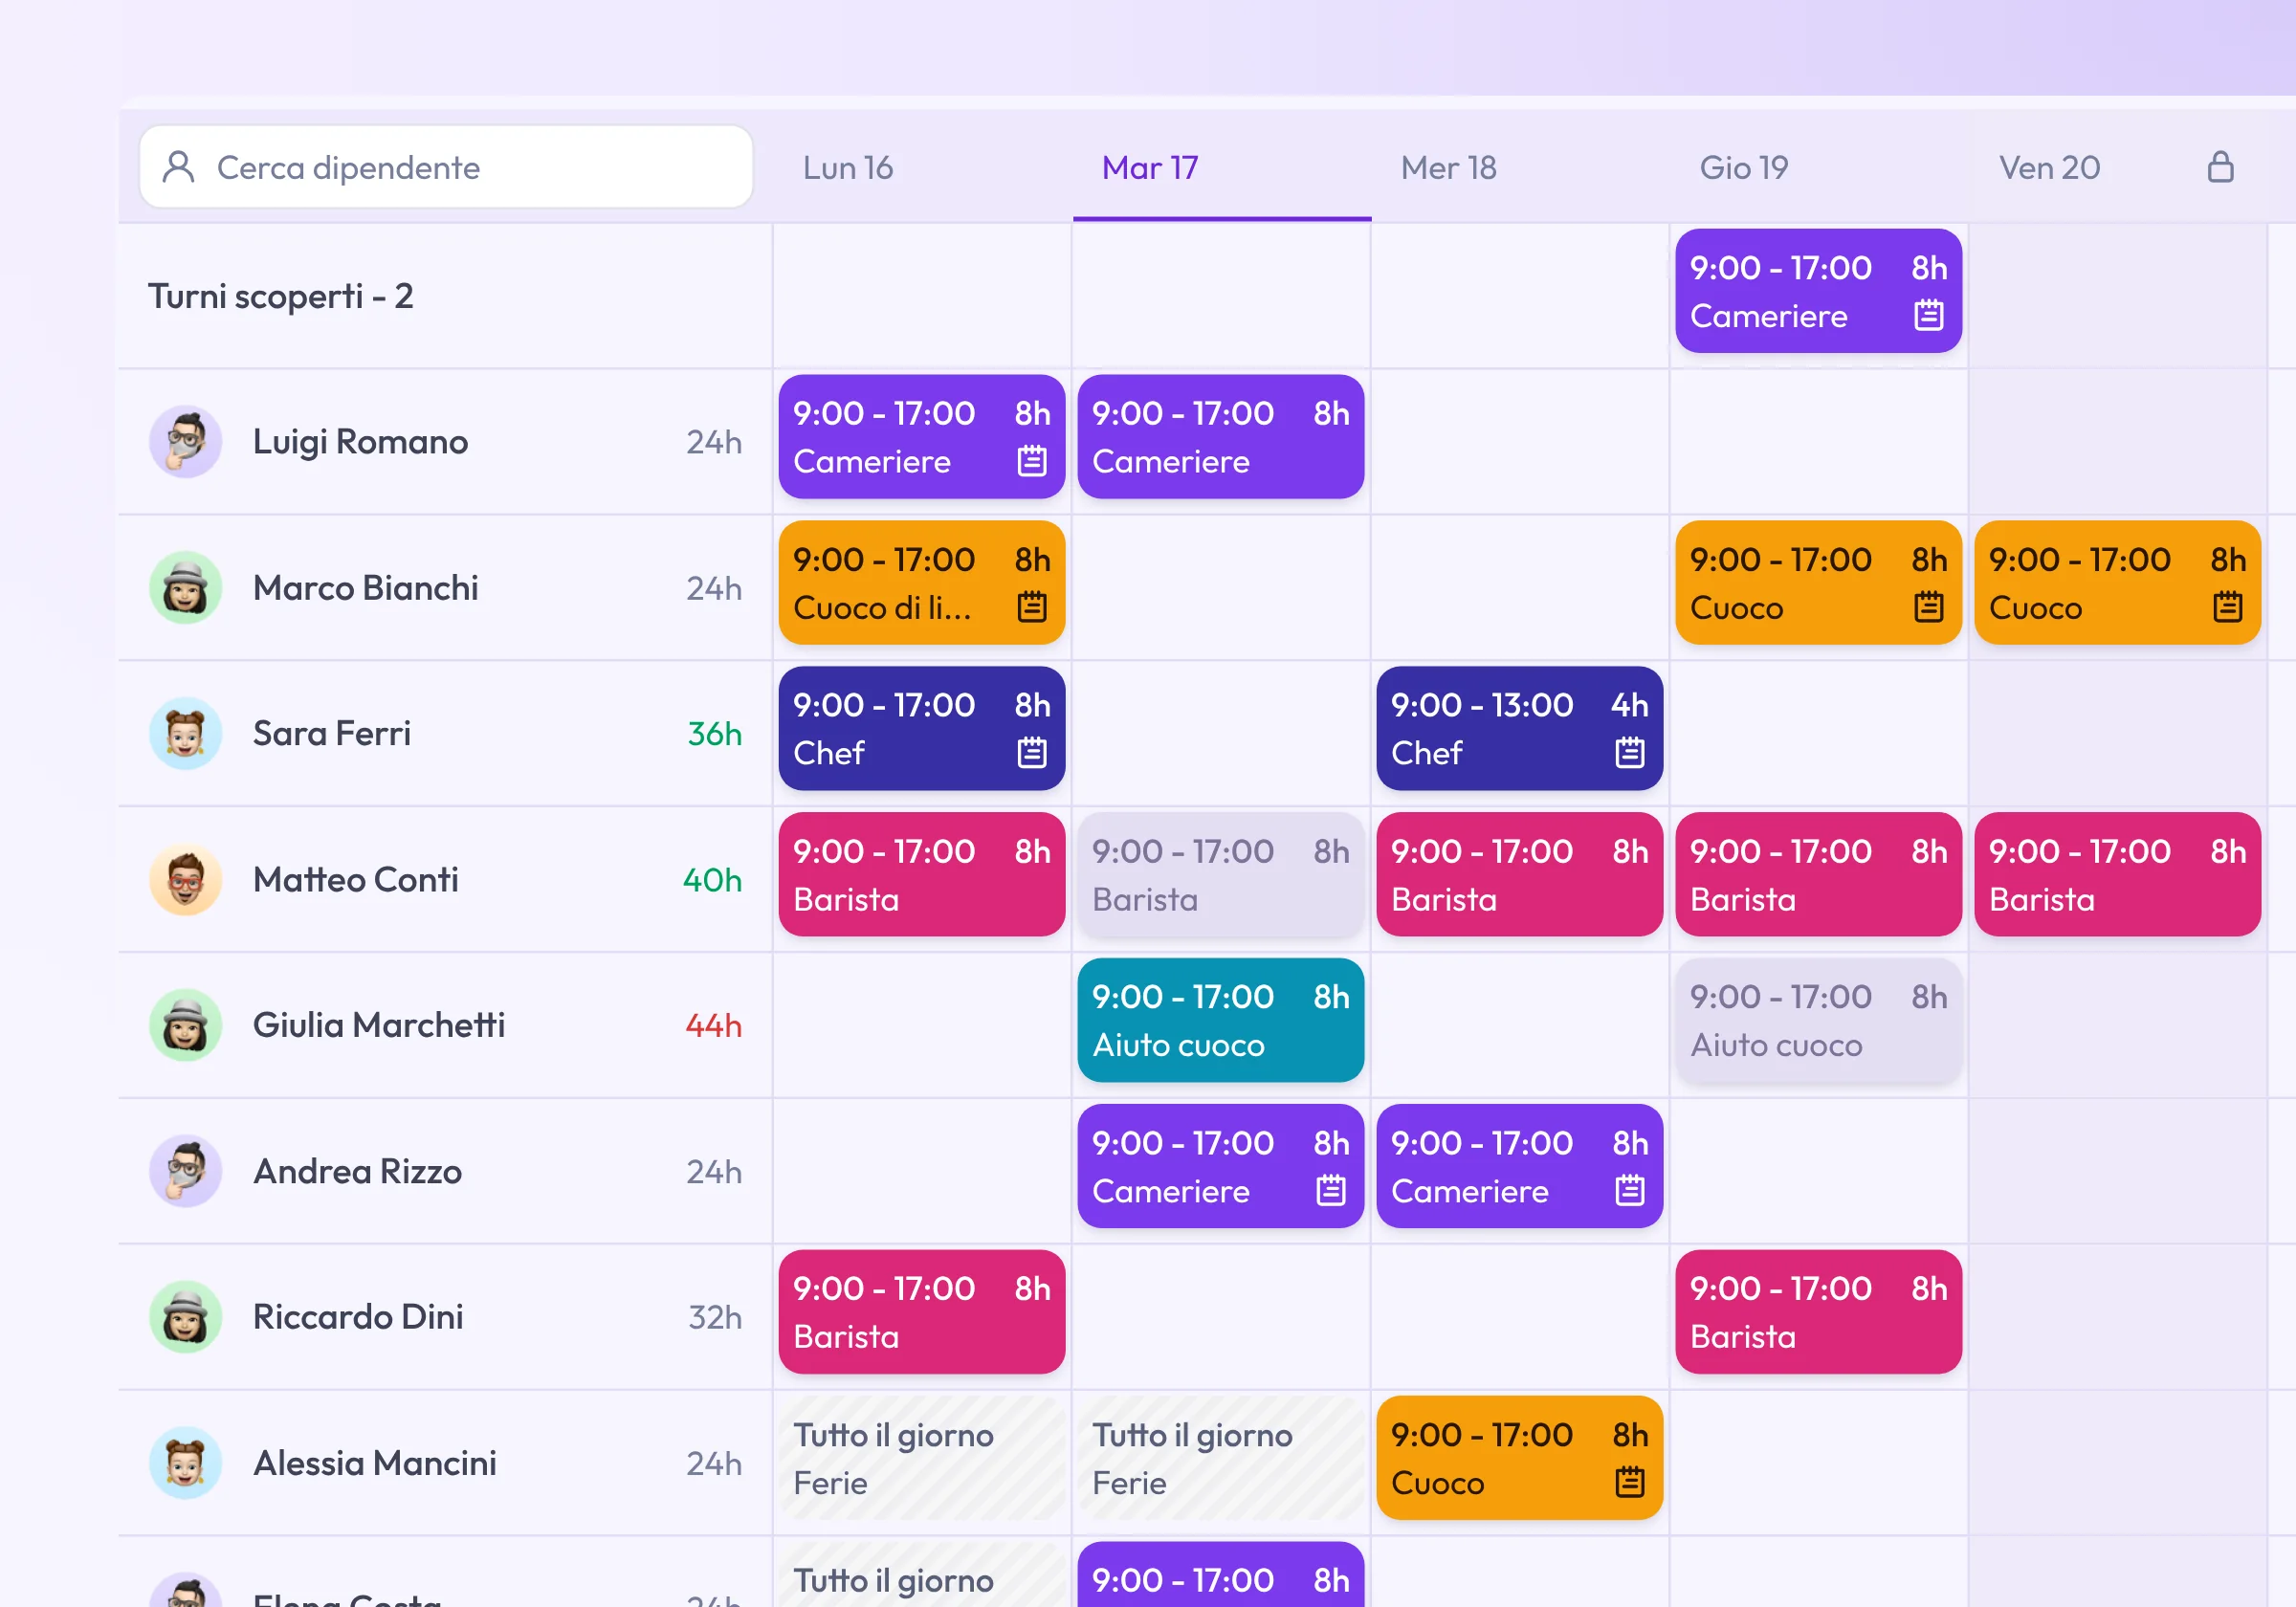
Task: Open note icon on Marco Bianchi's Friday Cuoco shift
Action: coord(2227,607)
